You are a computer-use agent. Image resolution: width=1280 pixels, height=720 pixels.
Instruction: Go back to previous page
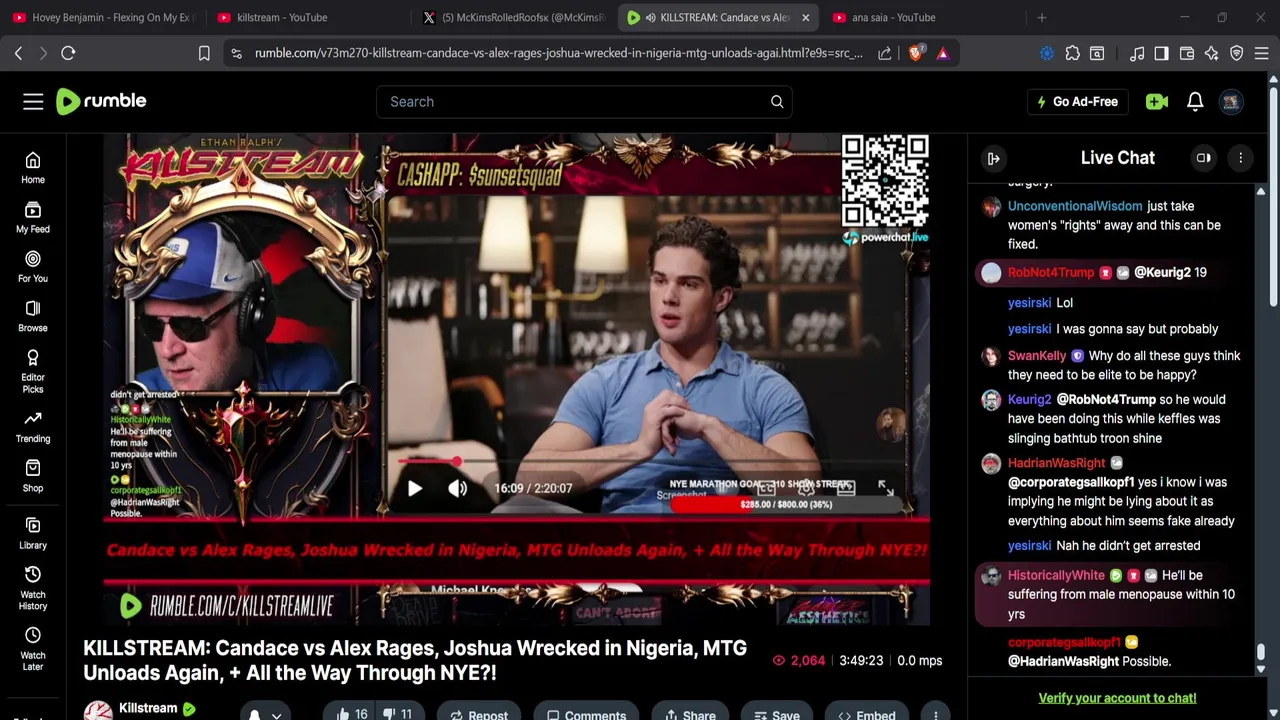18,53
